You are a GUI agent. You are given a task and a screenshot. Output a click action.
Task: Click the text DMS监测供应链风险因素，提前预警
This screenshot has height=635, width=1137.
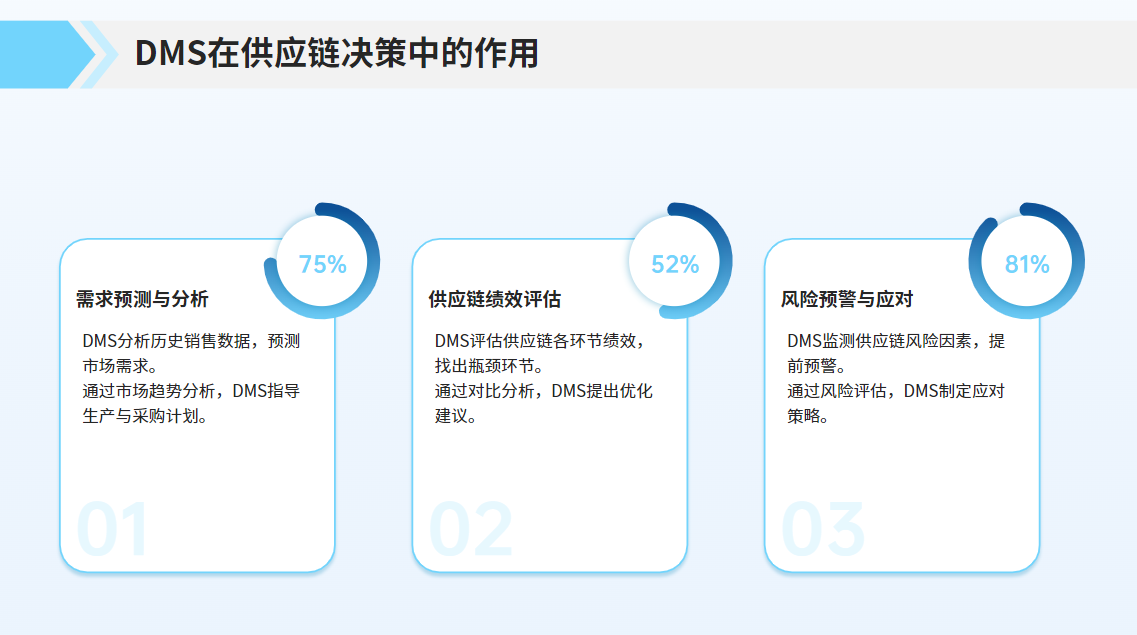896,353
